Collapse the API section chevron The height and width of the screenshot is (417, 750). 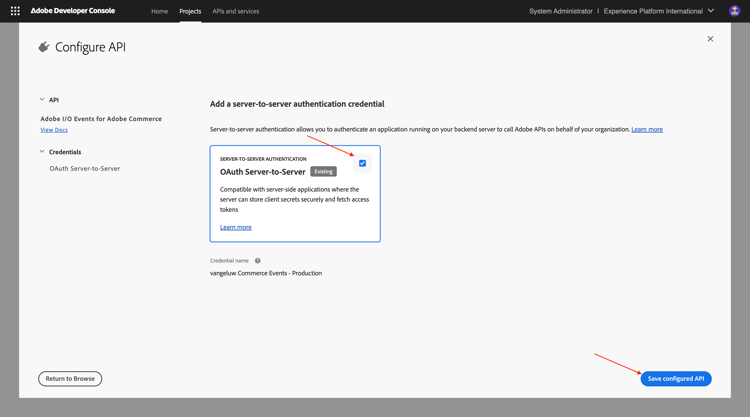pyautogui.click(x=42, y=99)
